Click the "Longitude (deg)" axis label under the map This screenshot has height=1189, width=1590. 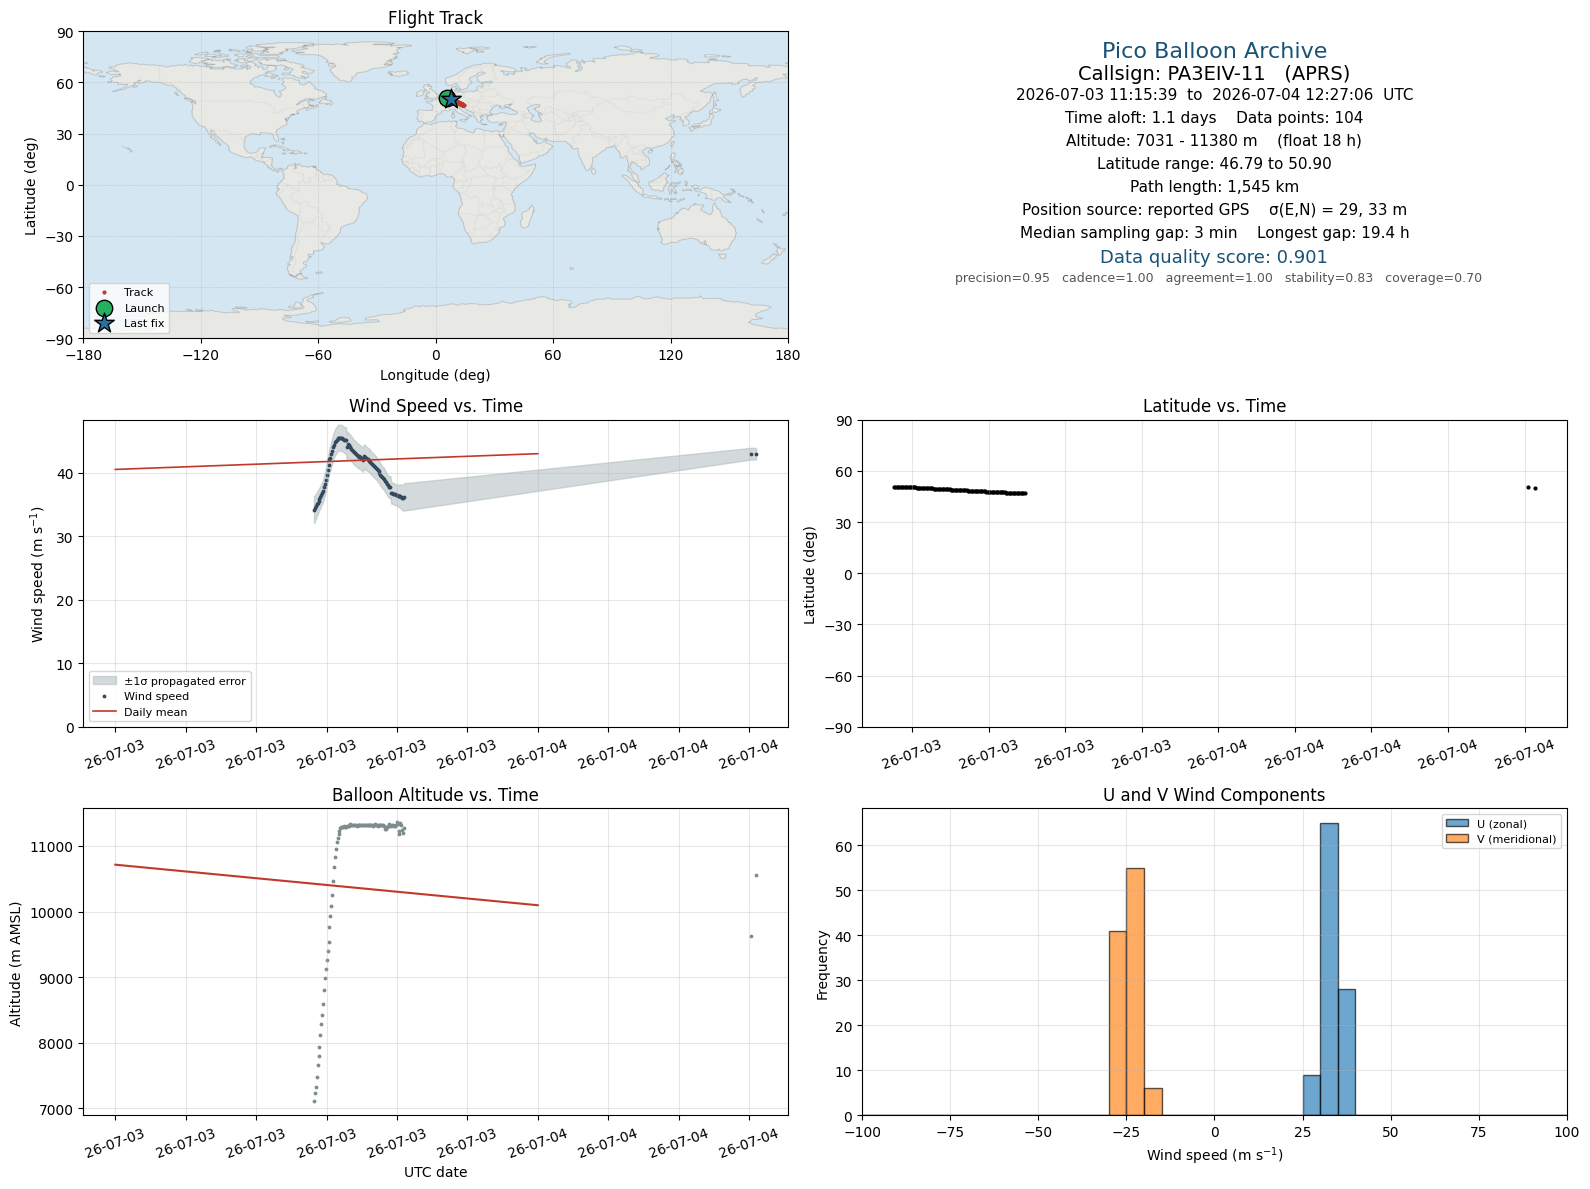(x=435, y=375)
